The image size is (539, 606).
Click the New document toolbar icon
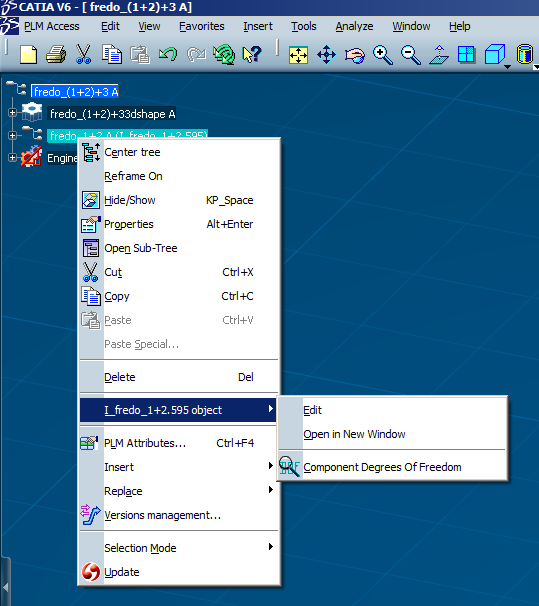click(28, 54)
